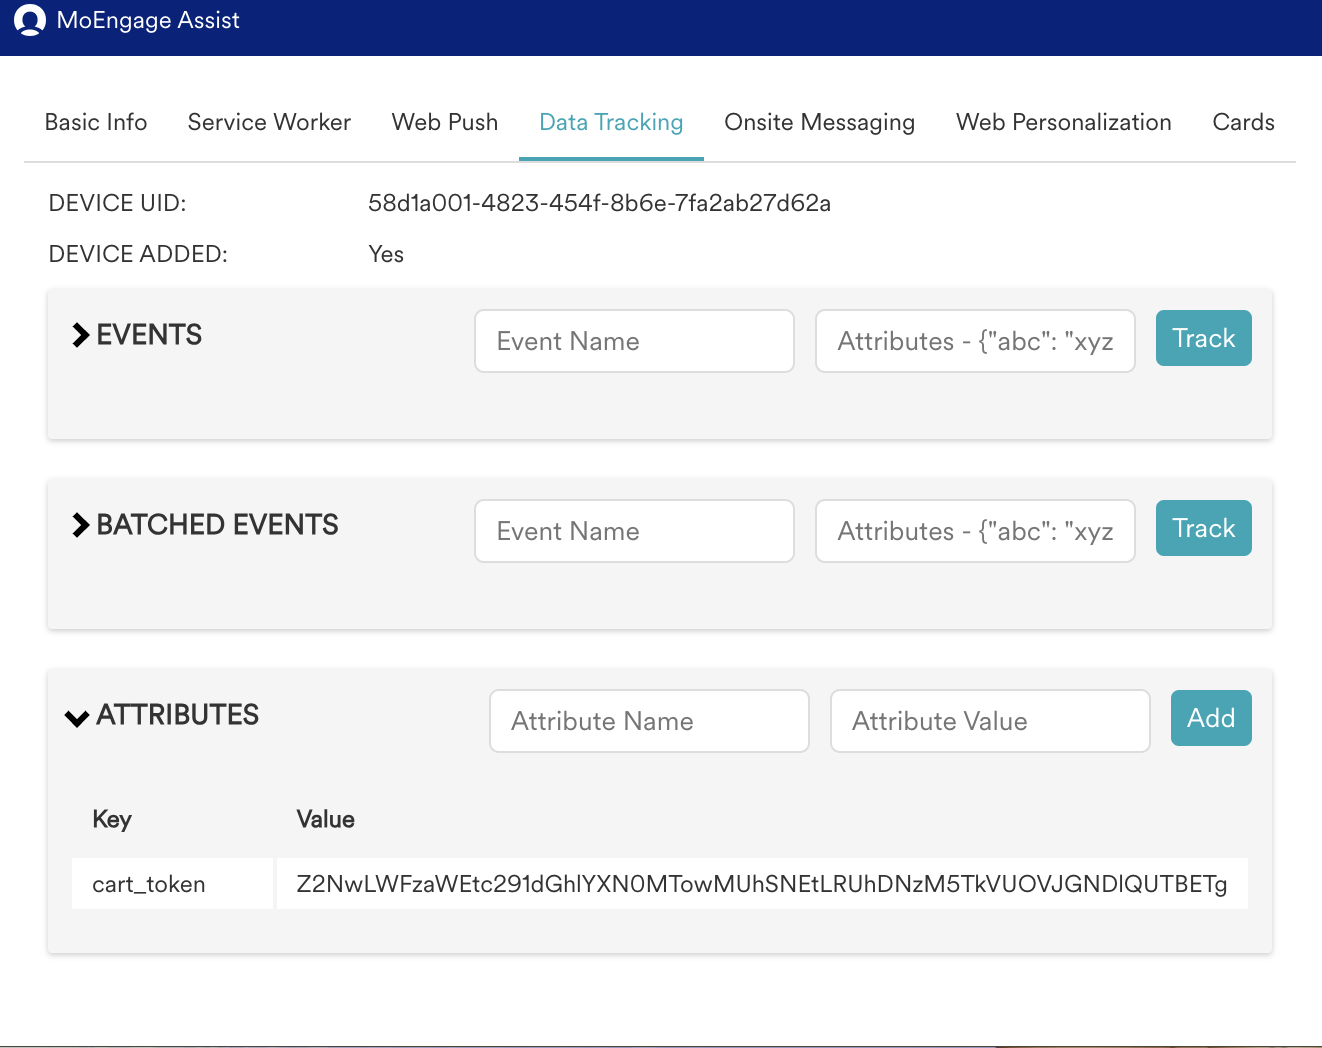Click Track button in EVENTS section
Screen dimensions: 1322x1048
[1203, 338]
